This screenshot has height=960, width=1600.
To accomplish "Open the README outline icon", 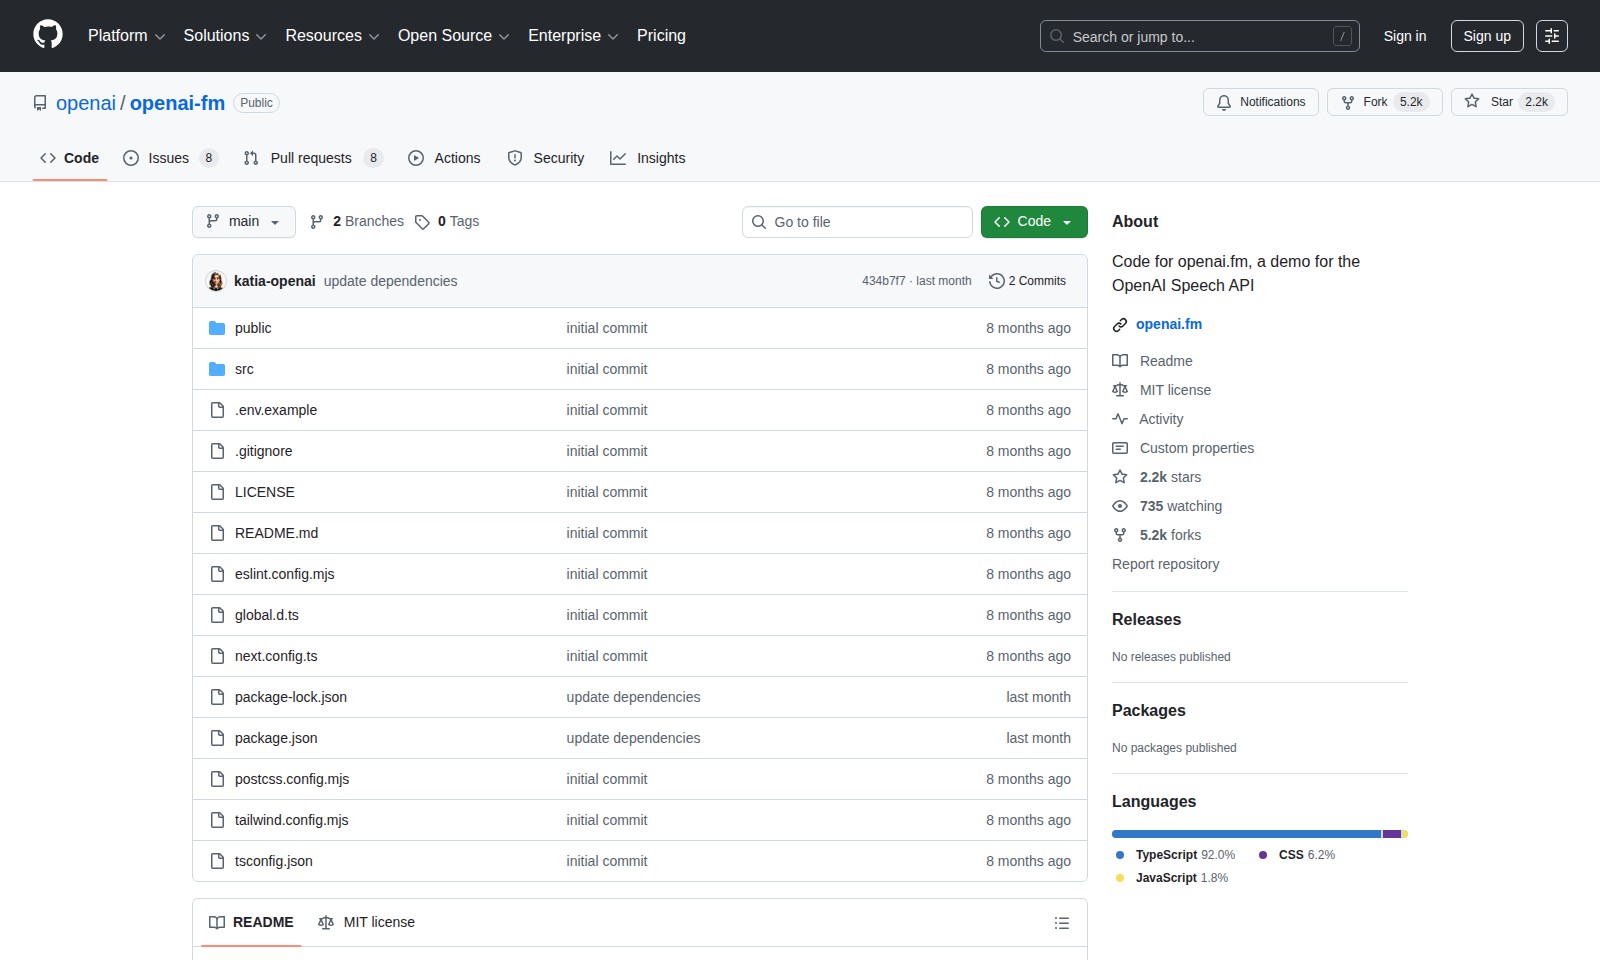I will coord(1062,923).
